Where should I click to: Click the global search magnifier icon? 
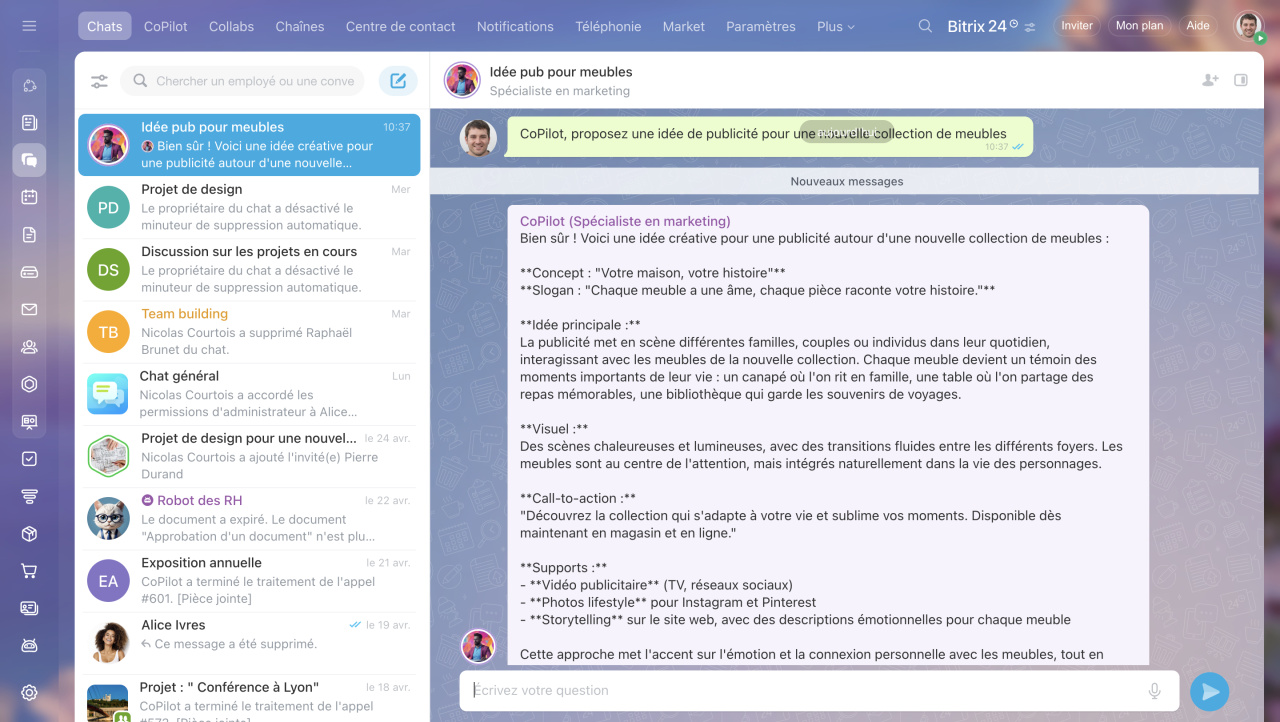pos(925,26)
